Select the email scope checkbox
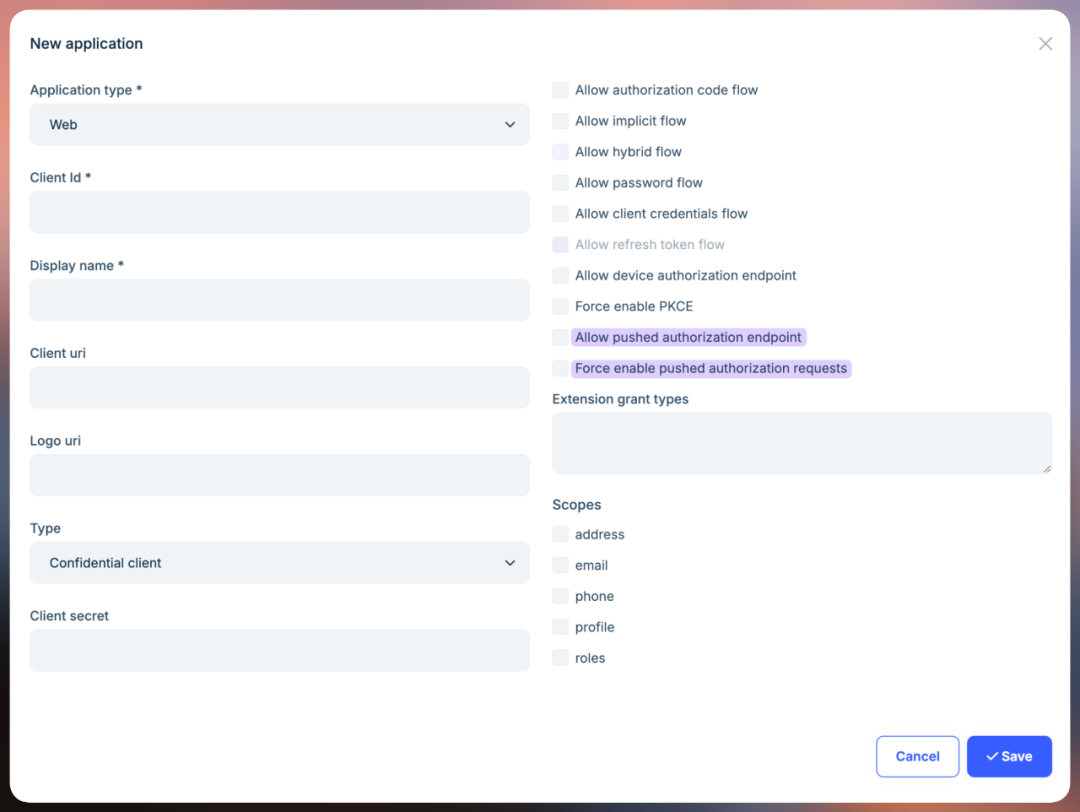 coord(560,565)
